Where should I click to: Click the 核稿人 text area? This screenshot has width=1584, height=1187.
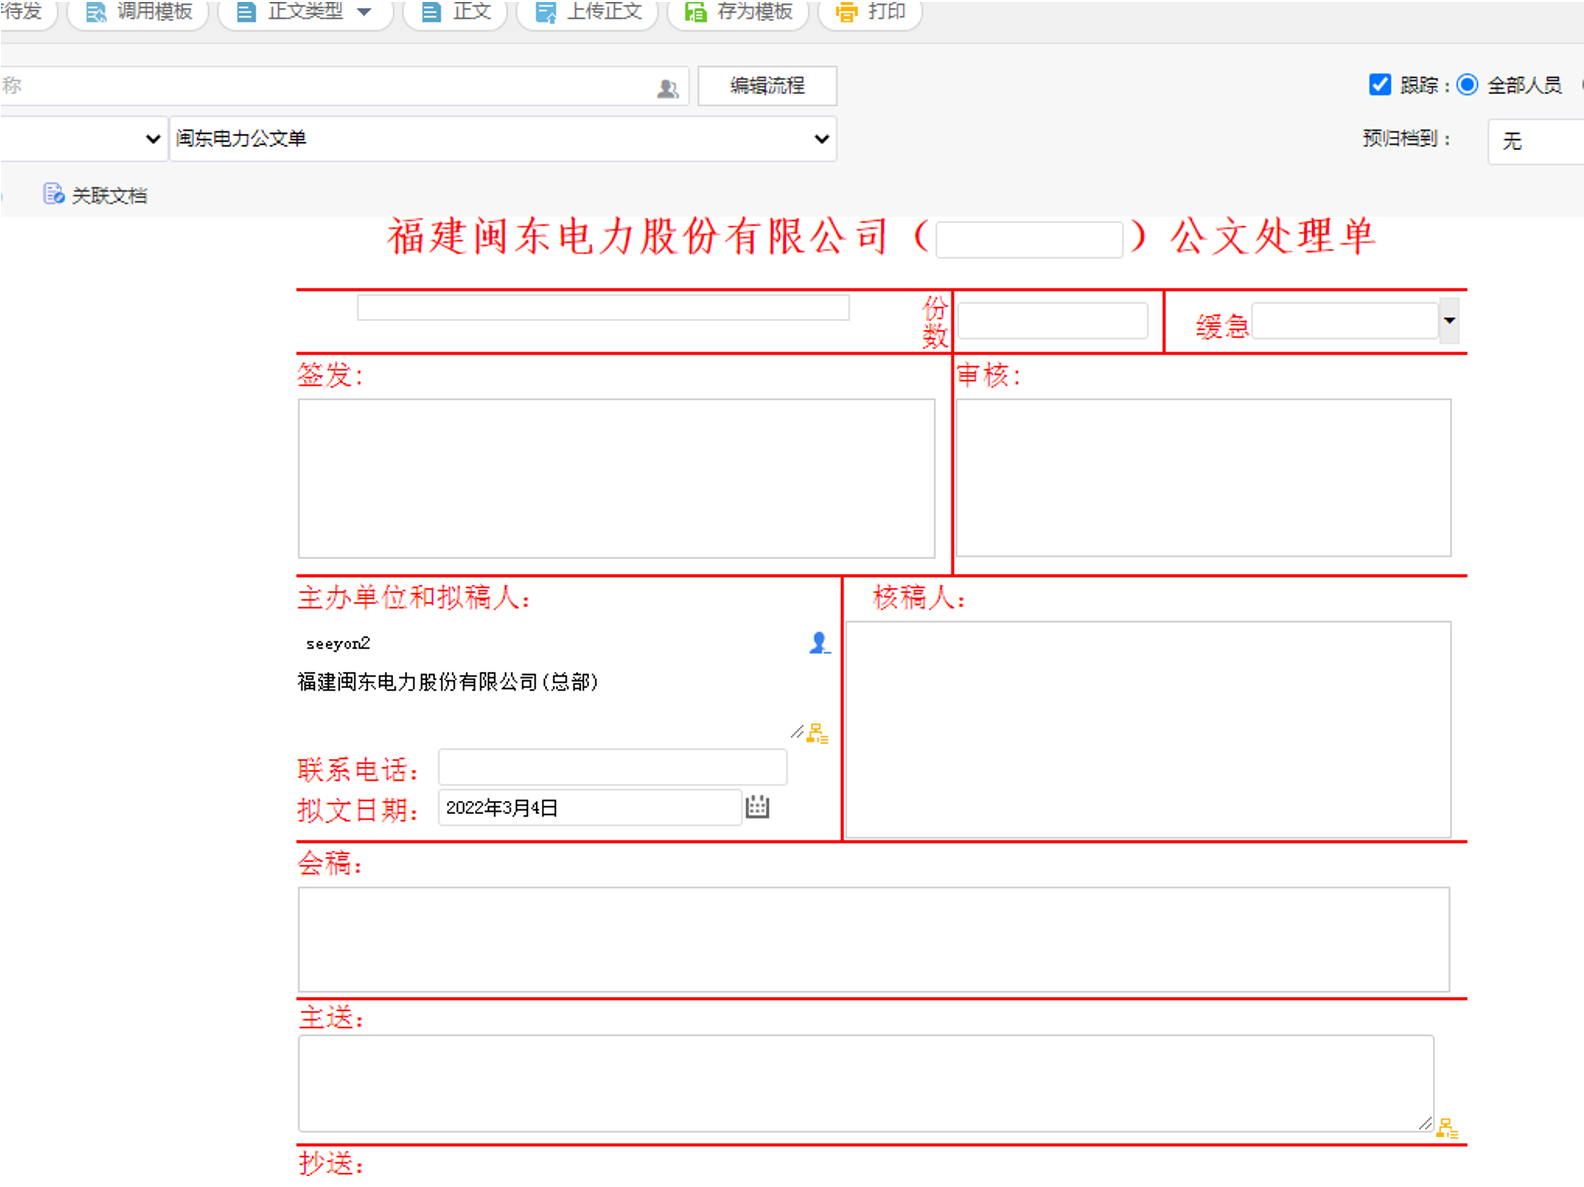coord(1148,730)
